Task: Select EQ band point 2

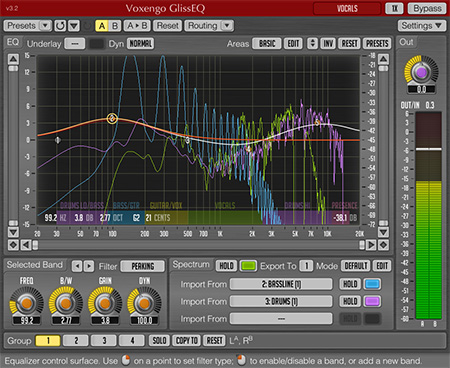Action: tap(112, 118)
